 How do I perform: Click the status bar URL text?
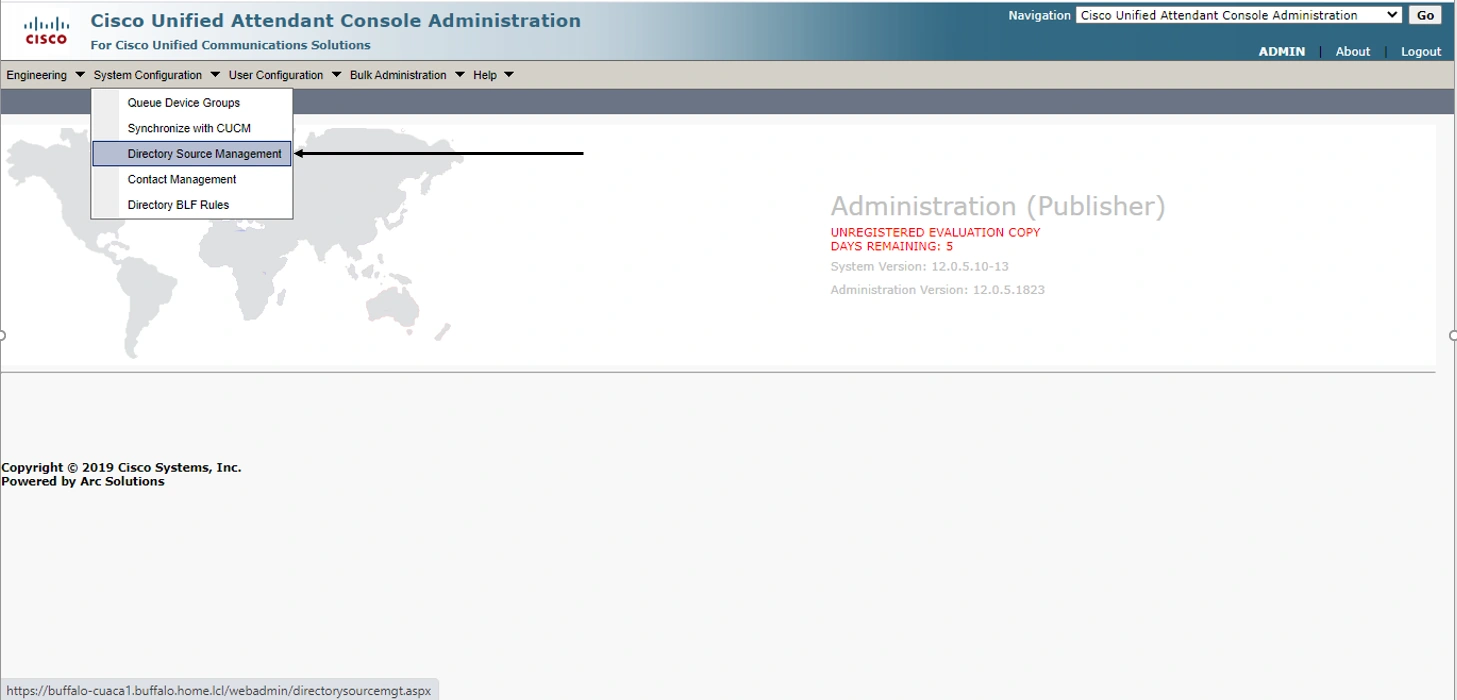tap(219, 690)
